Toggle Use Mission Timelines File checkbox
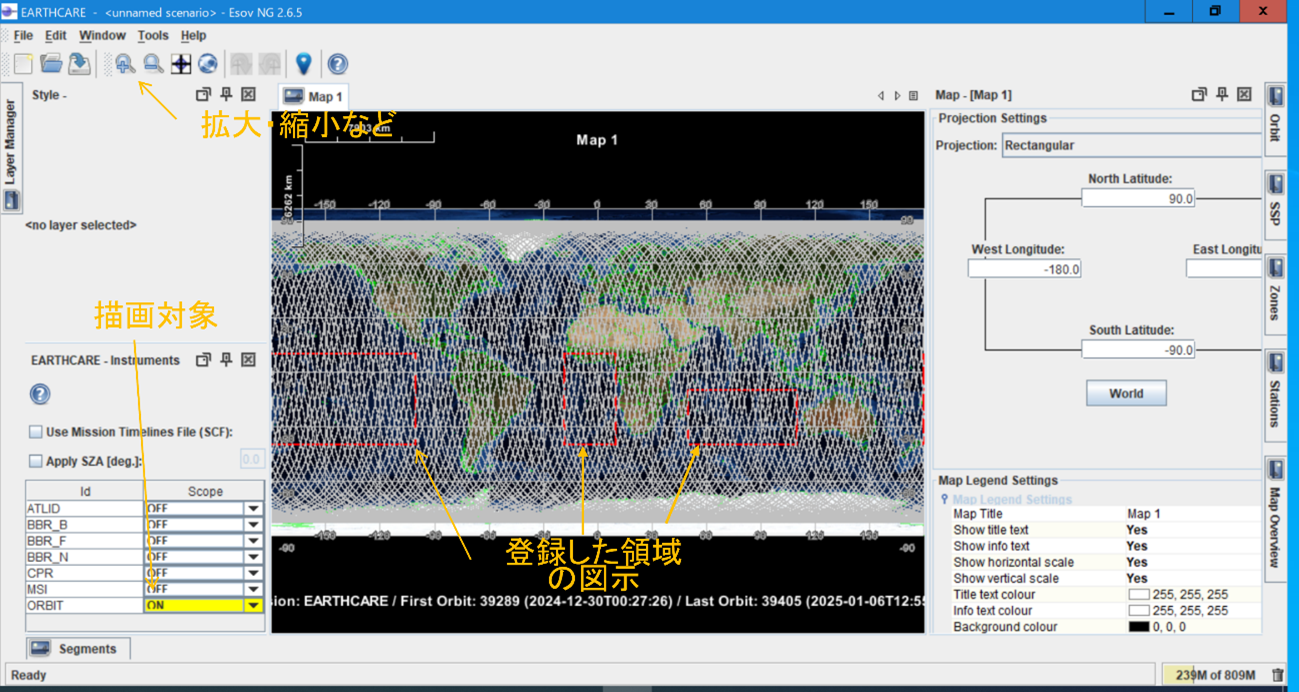This screenshot has width=1299, height=692. (x=36, y=432)
